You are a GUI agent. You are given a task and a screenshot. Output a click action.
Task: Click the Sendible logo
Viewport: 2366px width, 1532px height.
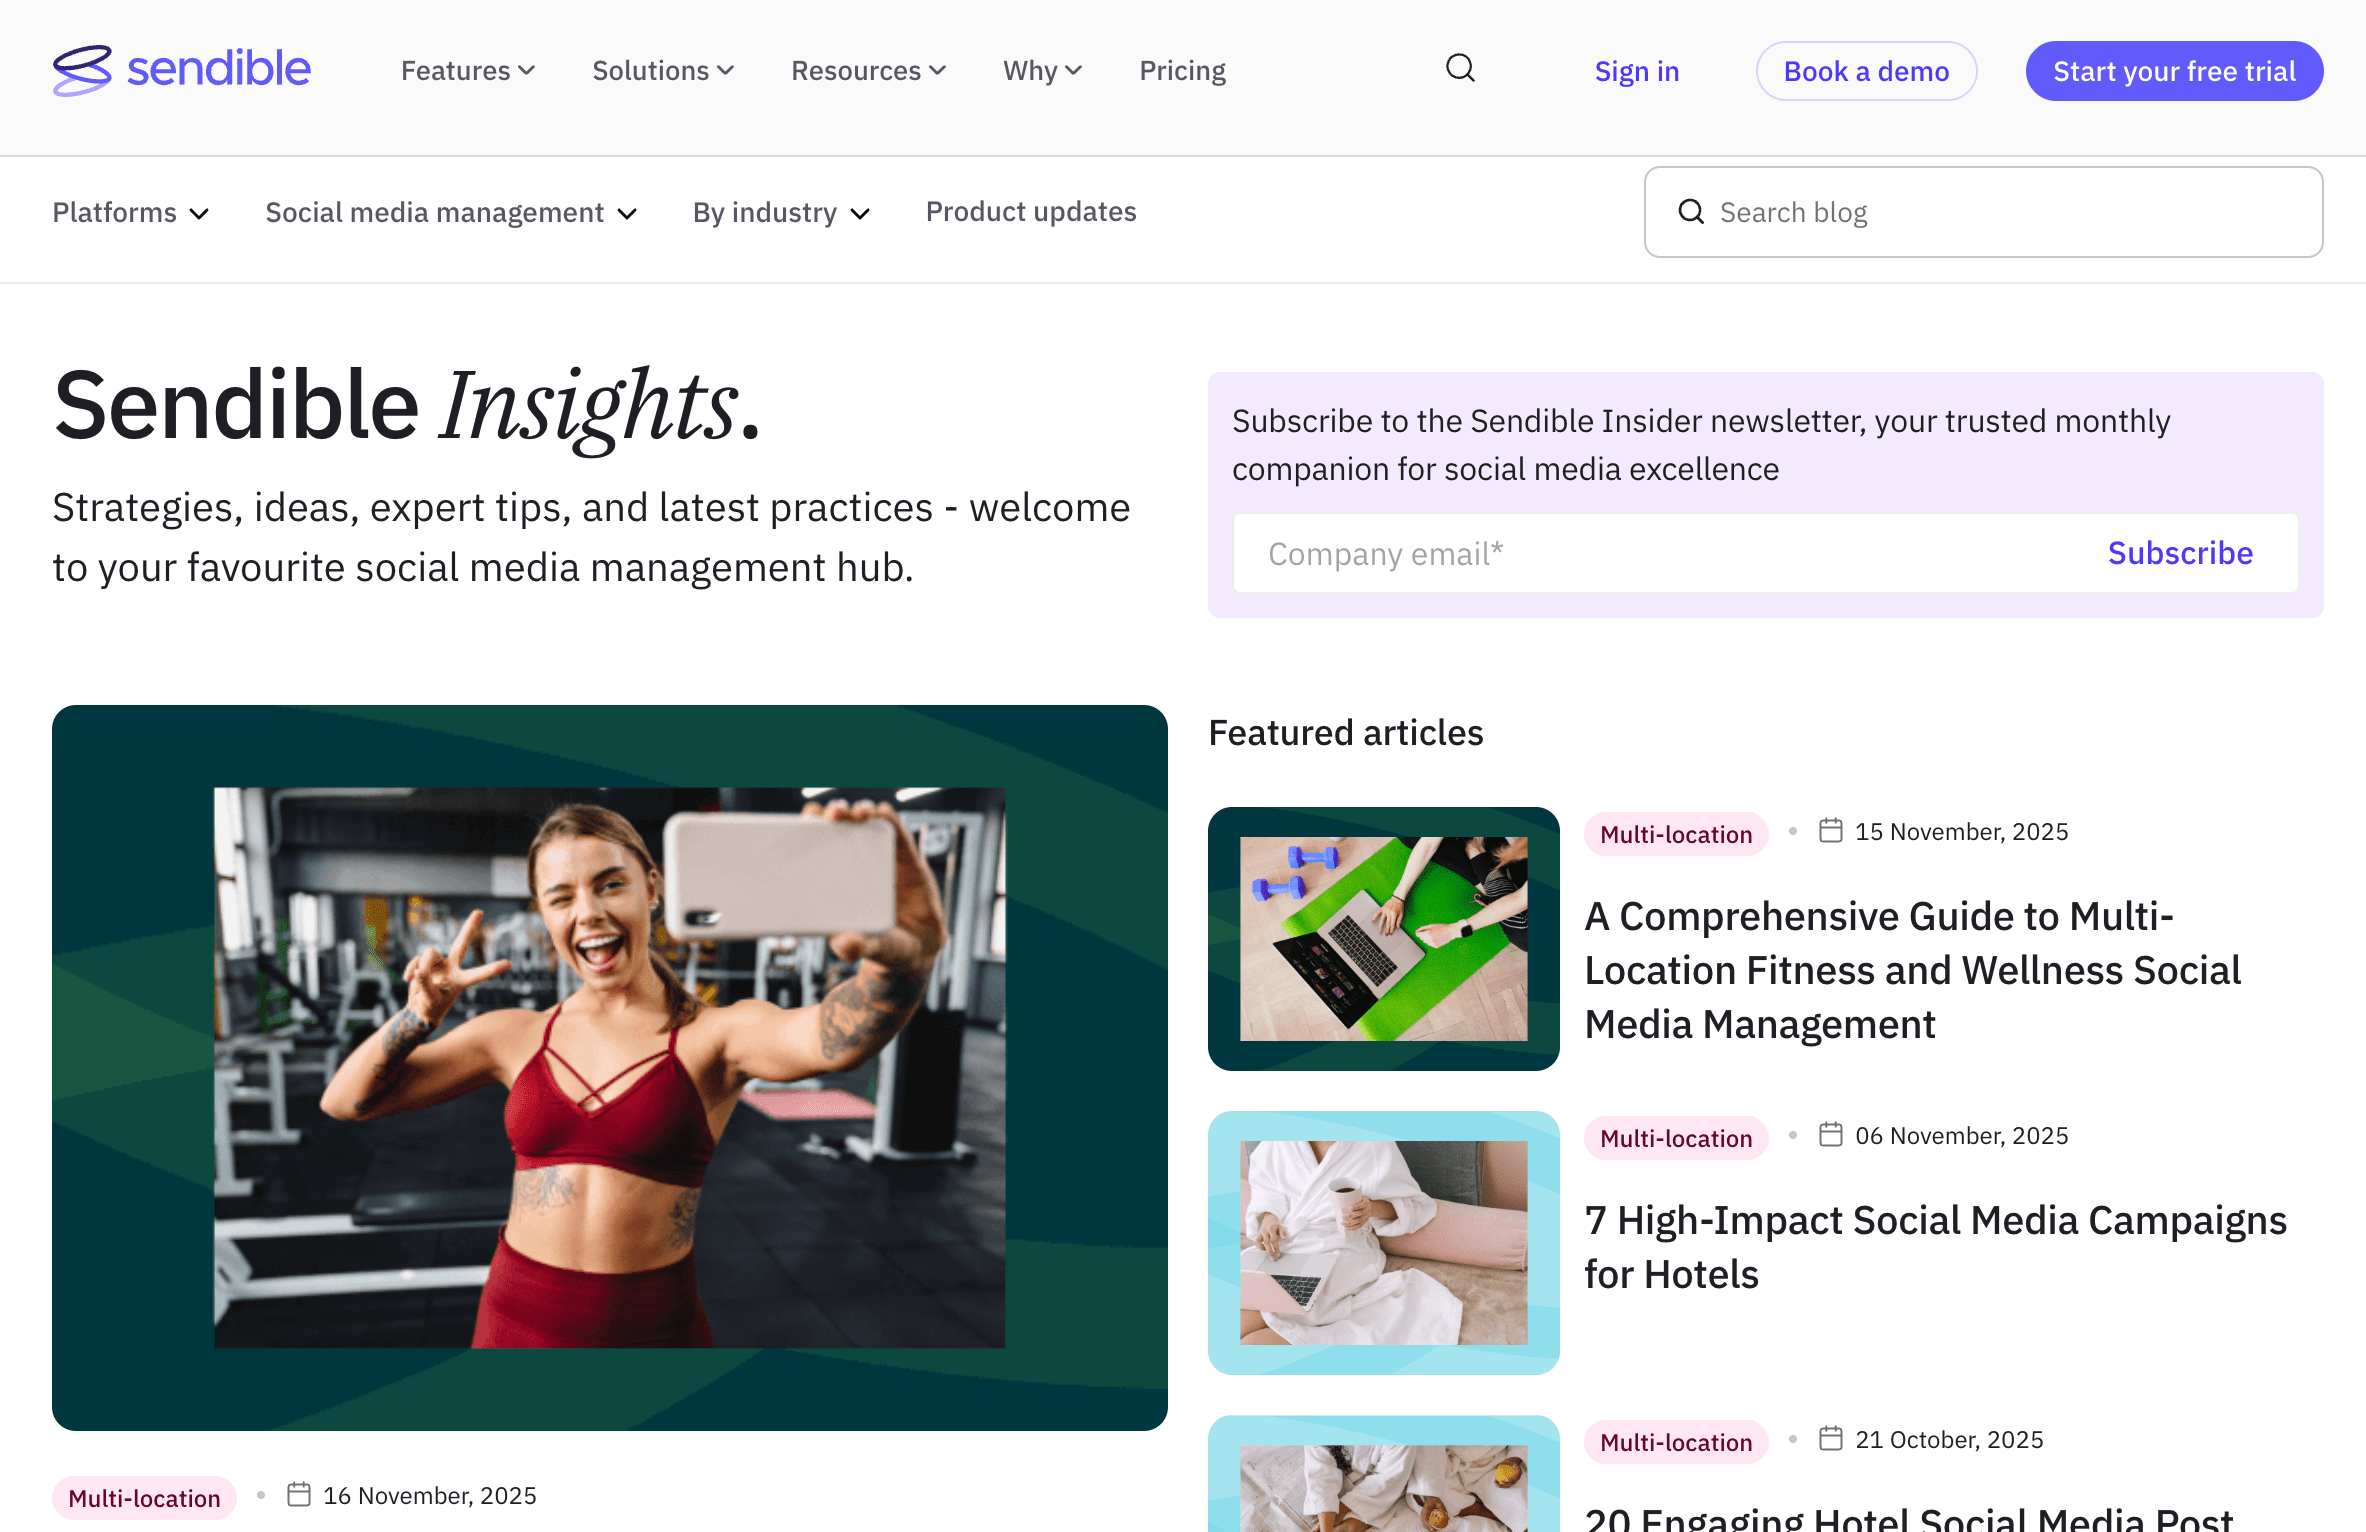[182, 70]
